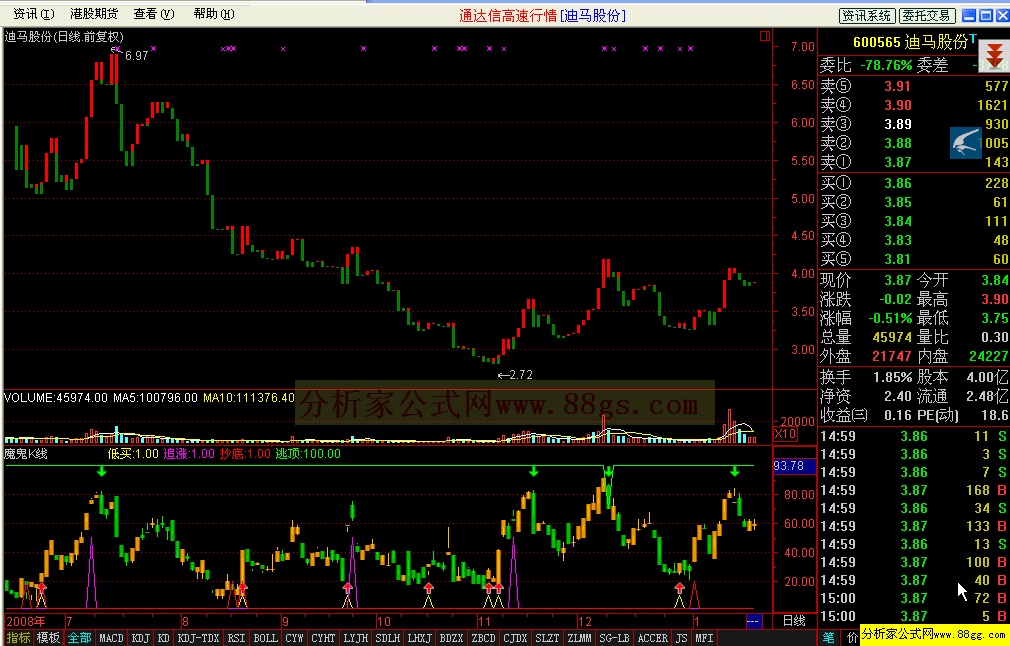Viewport: 1010px width, 646px height.
Task: Select the KDJ-TDX indicator tab
Action: (198, 638)
